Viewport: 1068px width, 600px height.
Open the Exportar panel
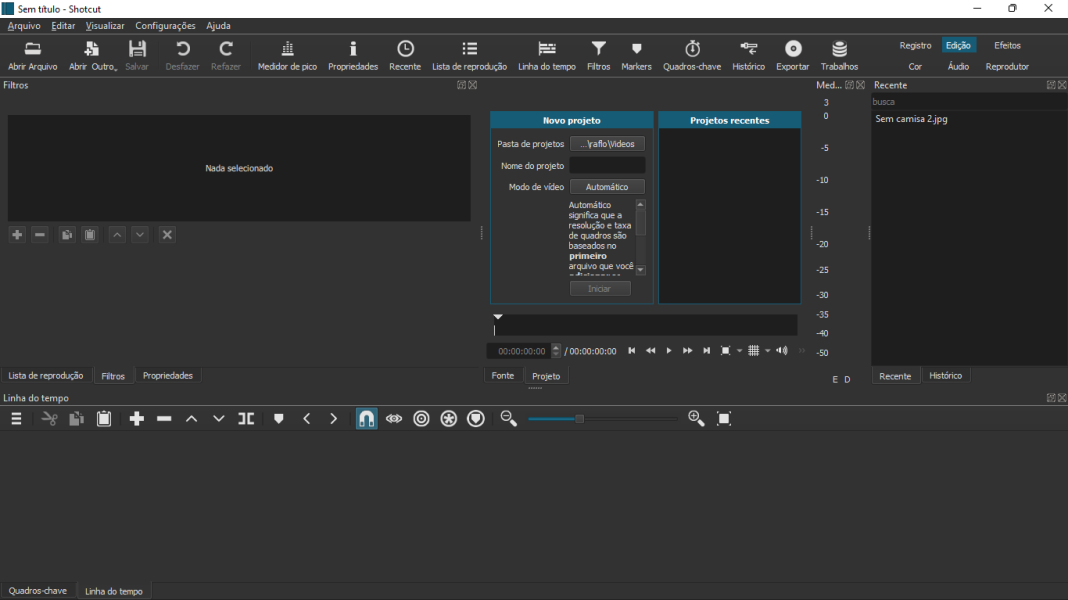pyautogui.click(x=792, y=54)
